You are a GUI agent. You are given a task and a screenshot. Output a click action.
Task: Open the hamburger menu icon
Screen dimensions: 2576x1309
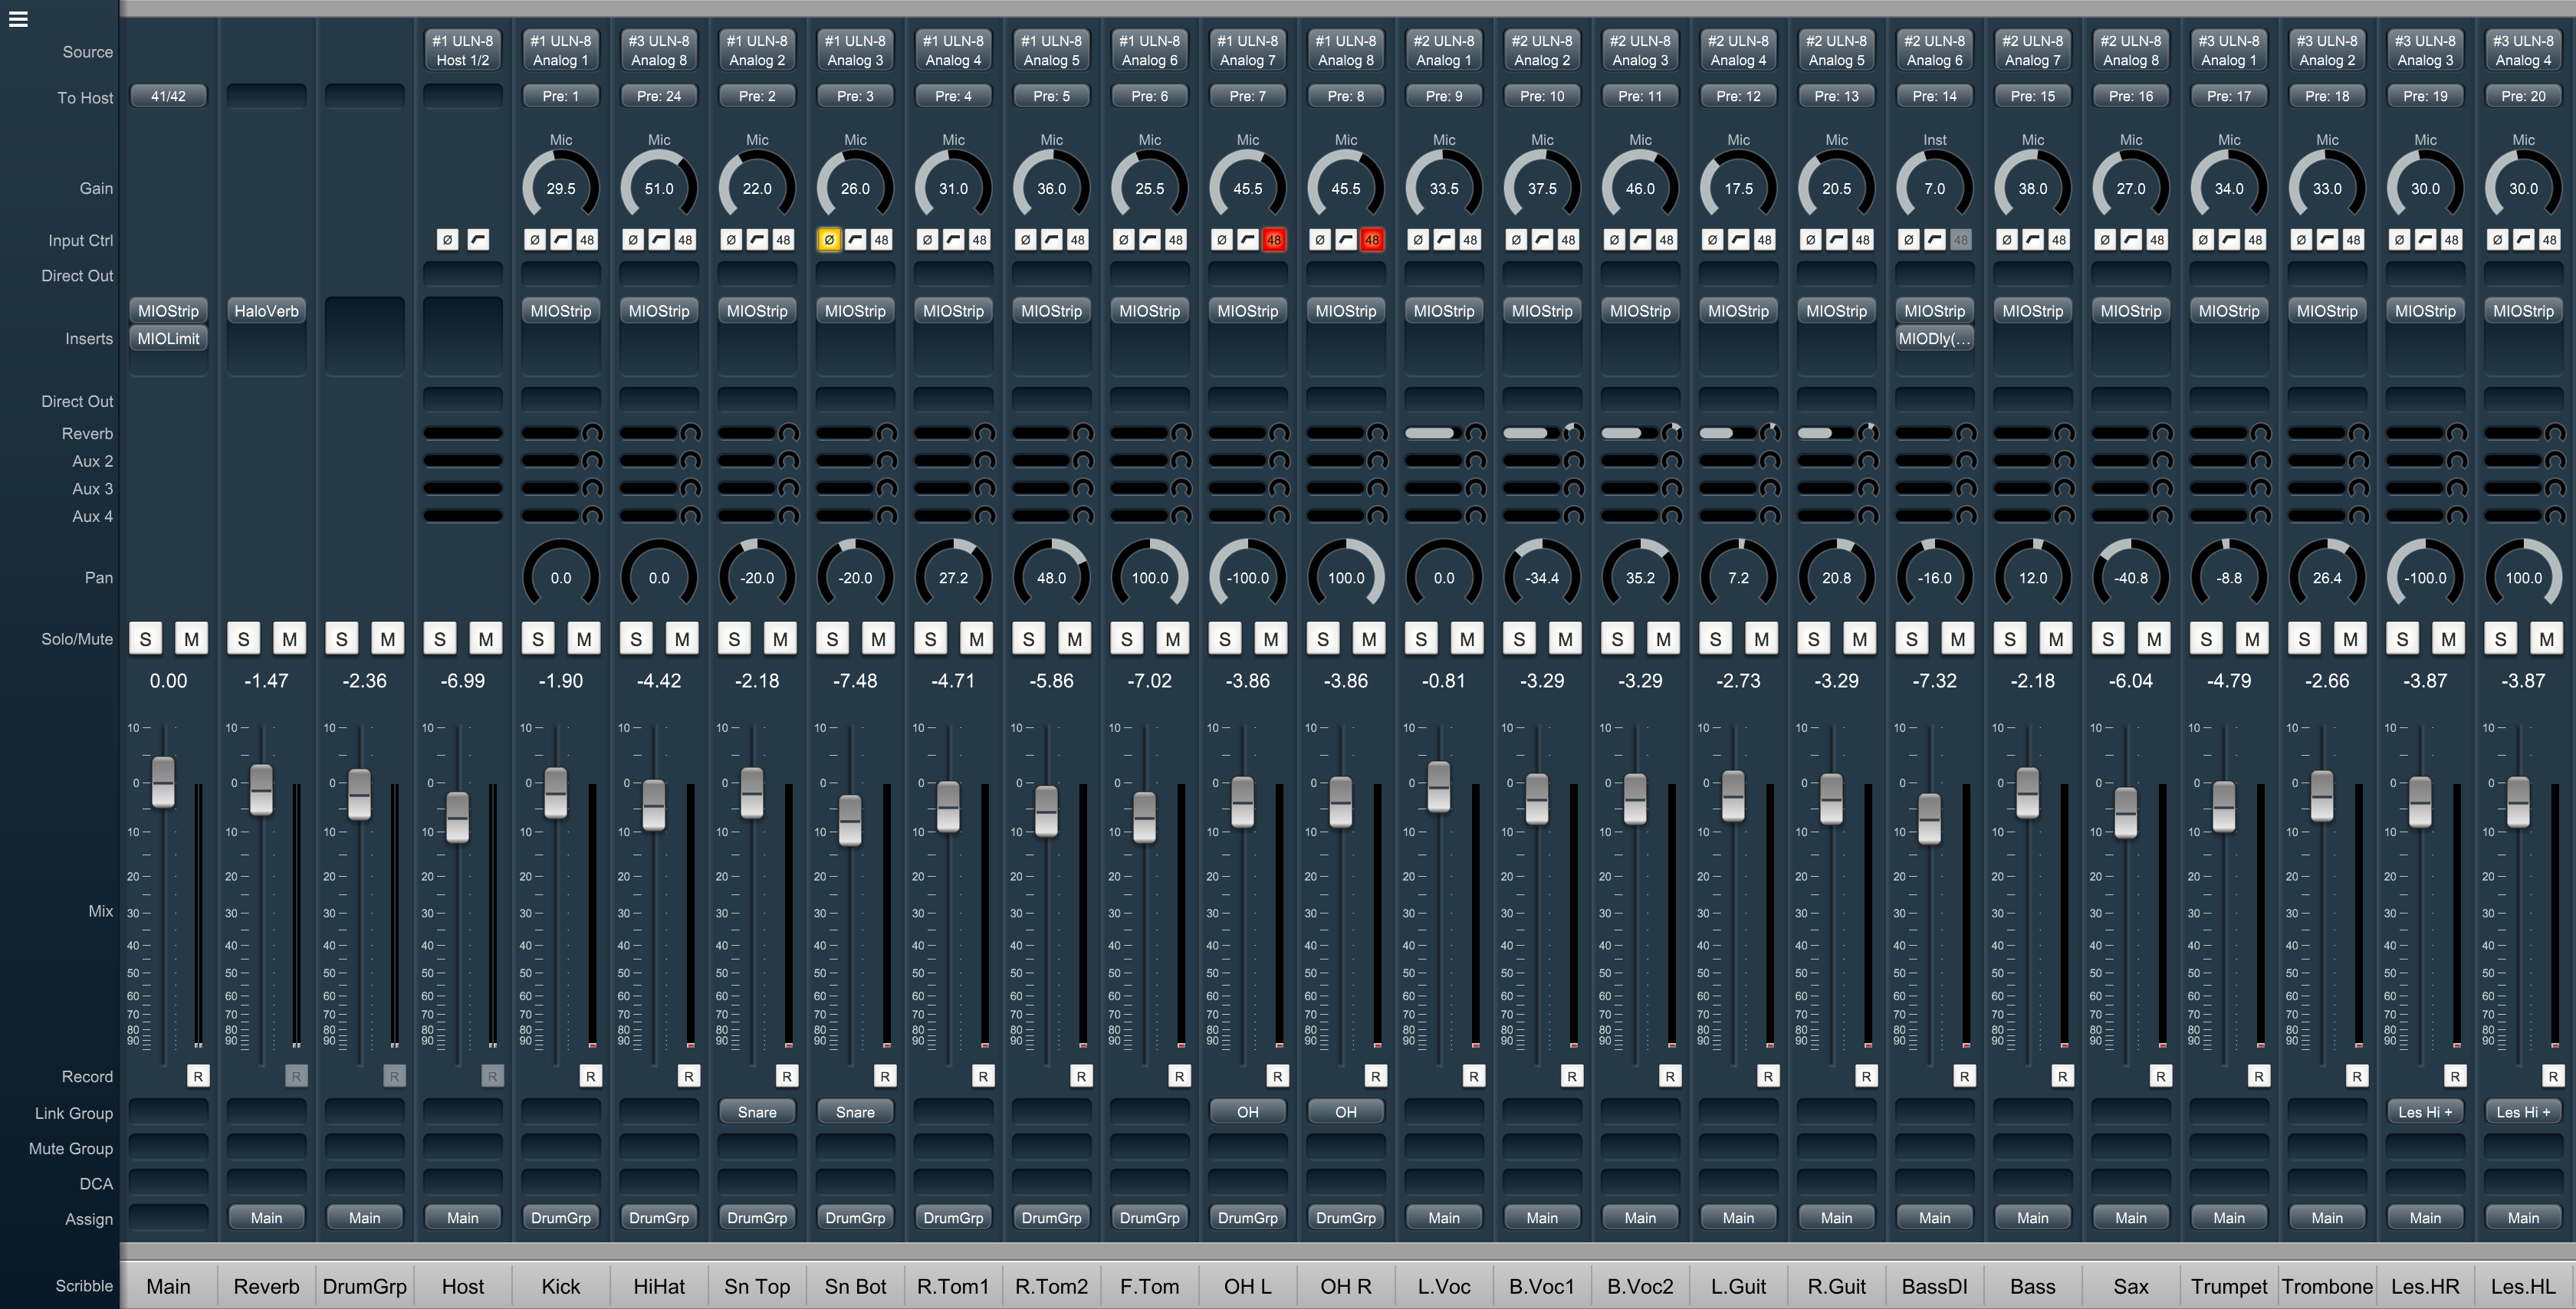click(x=18, y=19)
